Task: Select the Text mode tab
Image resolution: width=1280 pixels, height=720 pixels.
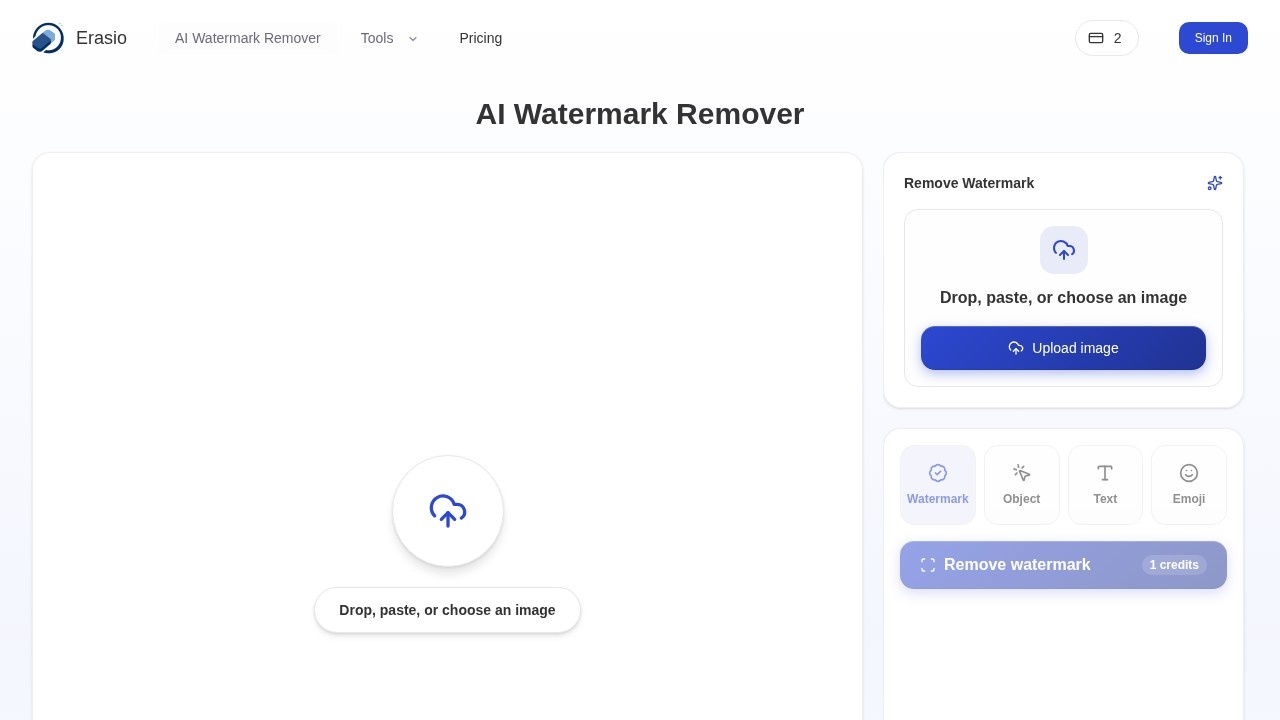Action: pyautogui.click(x=1105, y=485)
